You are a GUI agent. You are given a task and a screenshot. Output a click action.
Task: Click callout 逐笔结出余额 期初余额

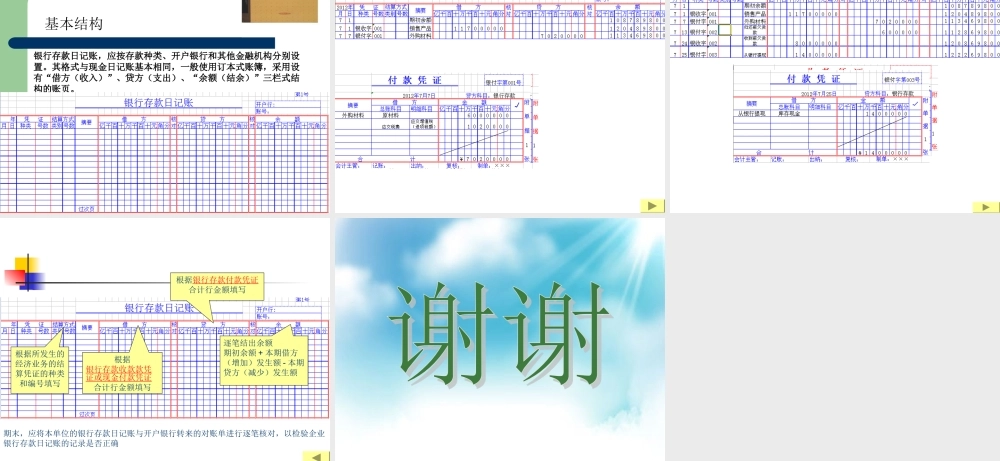[264, 361]
